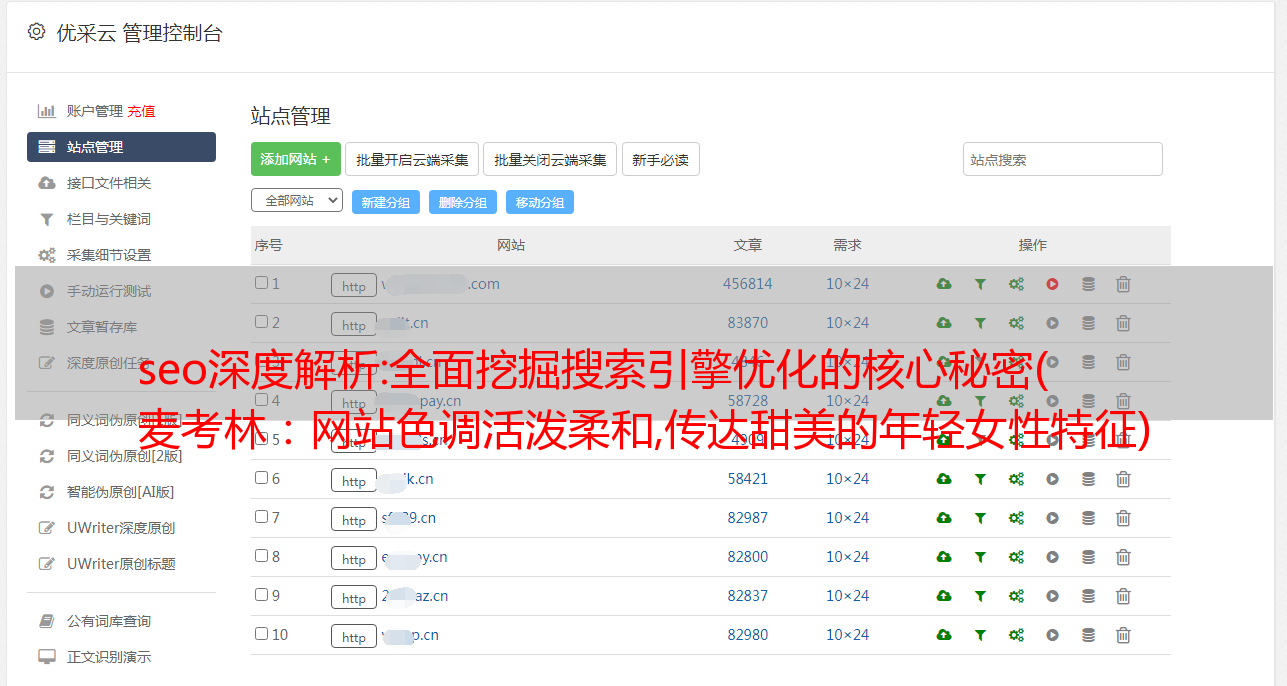
Task: Click the http button in row 10
Action: coord(354,636)
